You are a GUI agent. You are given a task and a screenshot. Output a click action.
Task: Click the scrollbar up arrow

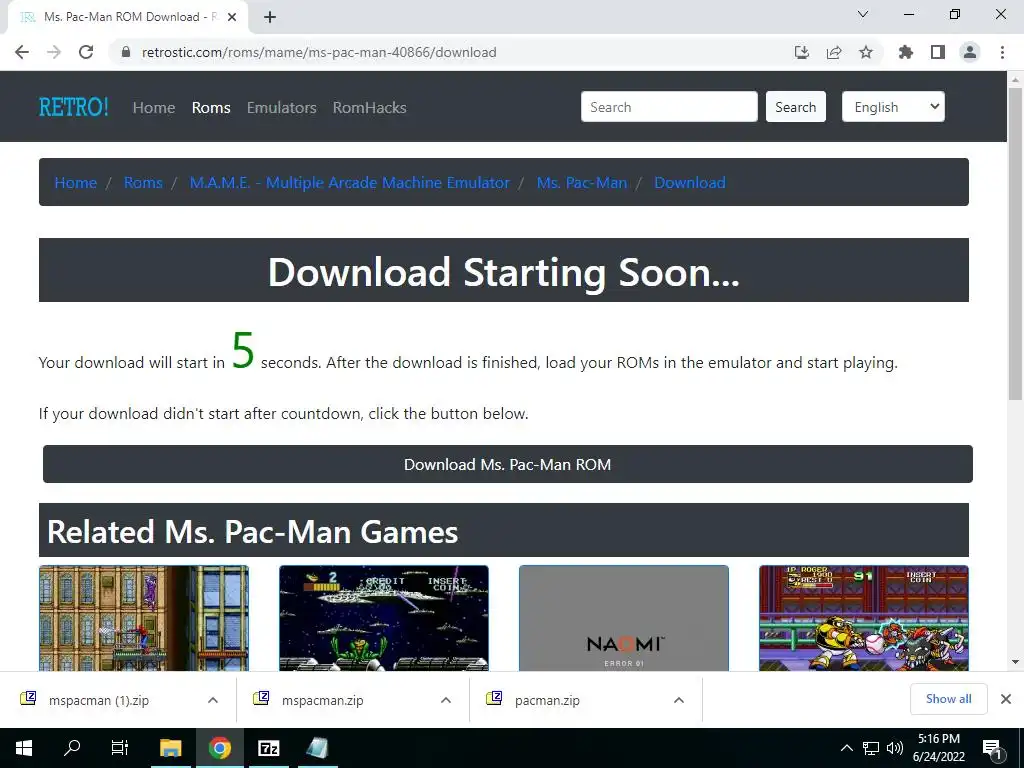[x=1015, y=80]
